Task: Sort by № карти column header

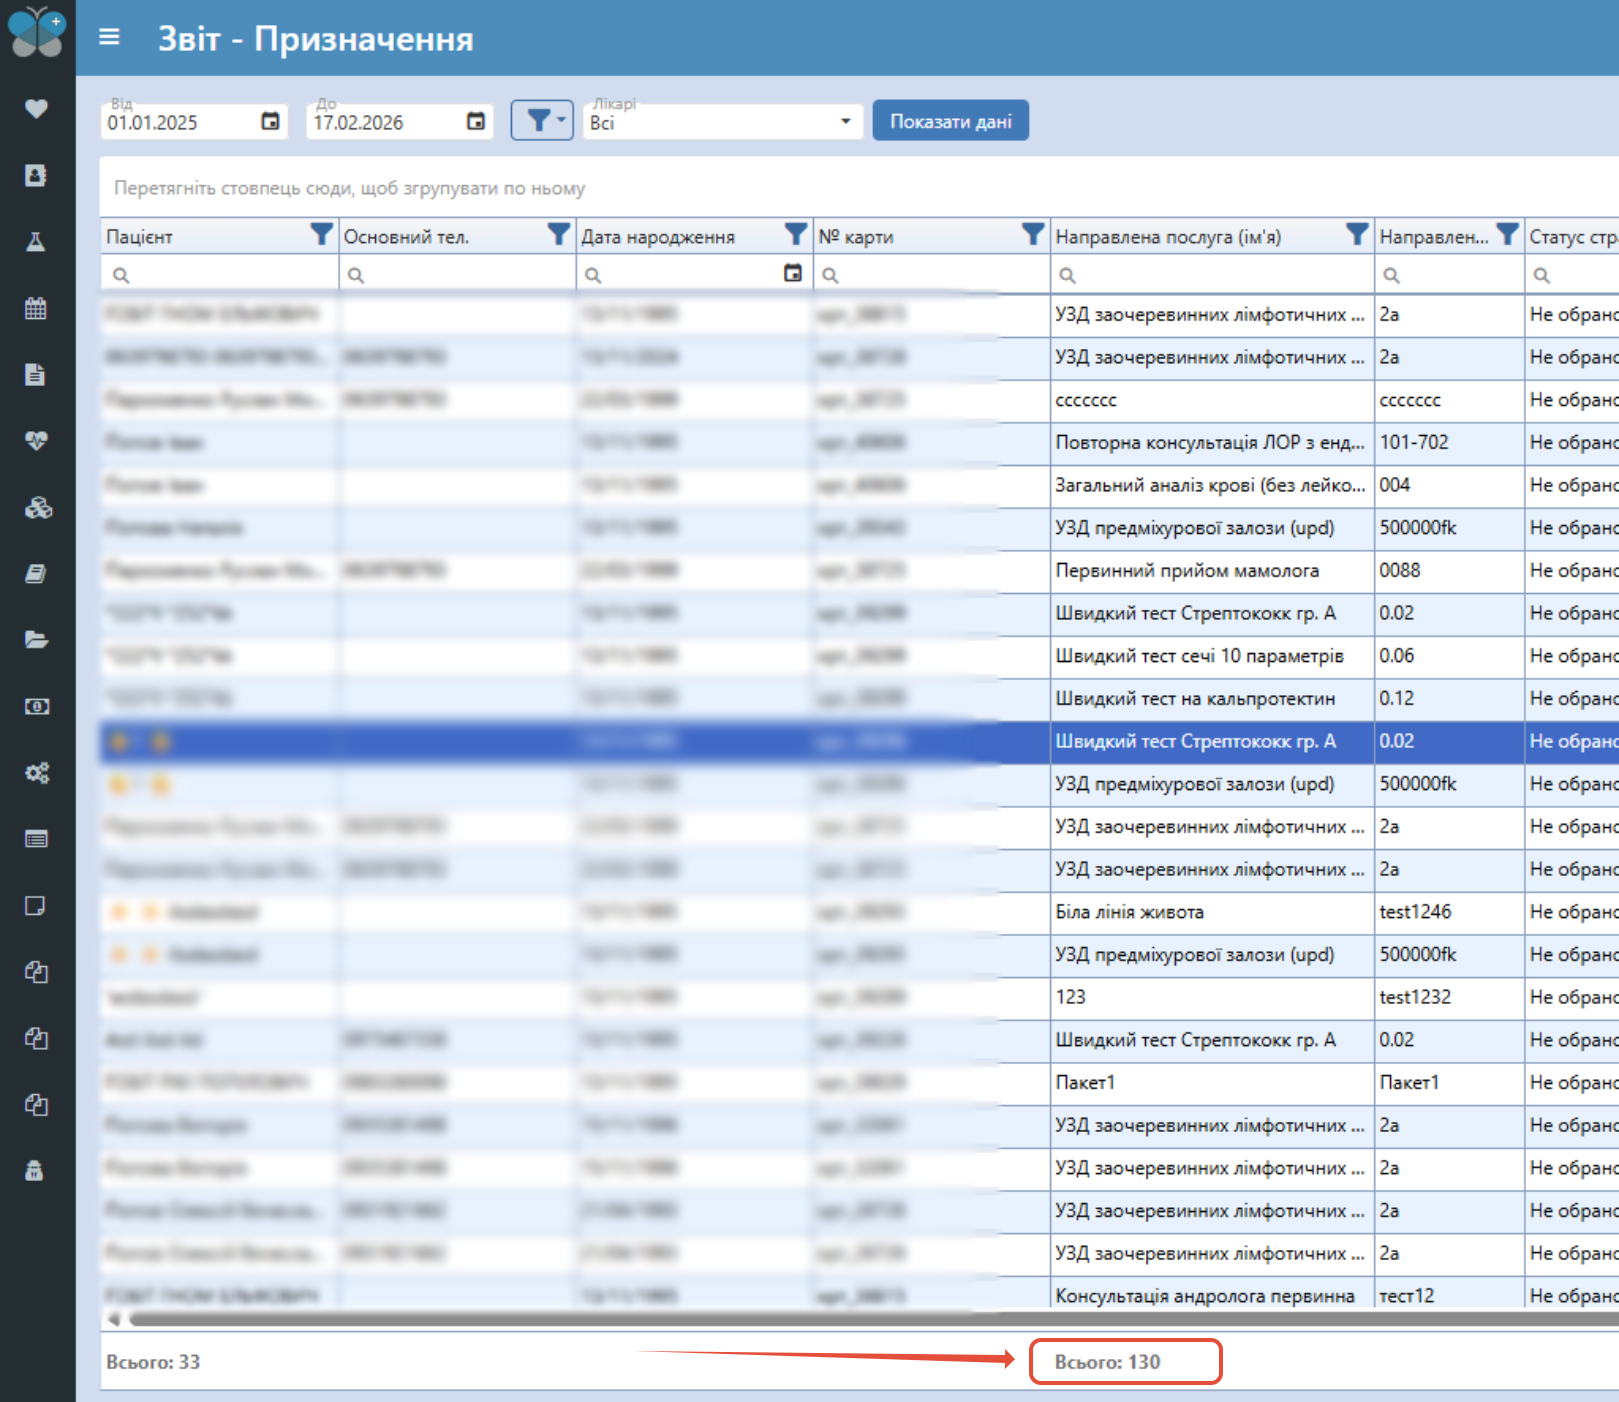Action: point(856,237)
